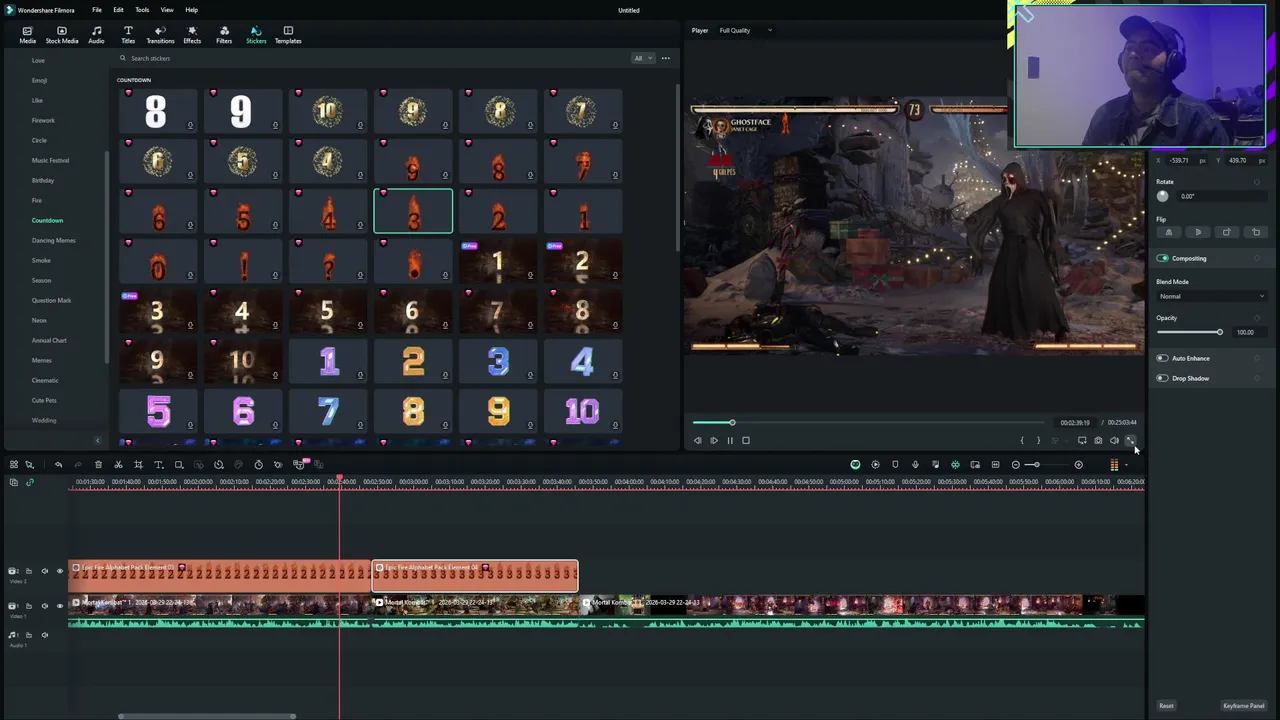Select the selected fire number 3 sticker

click(x=413, y=211)
